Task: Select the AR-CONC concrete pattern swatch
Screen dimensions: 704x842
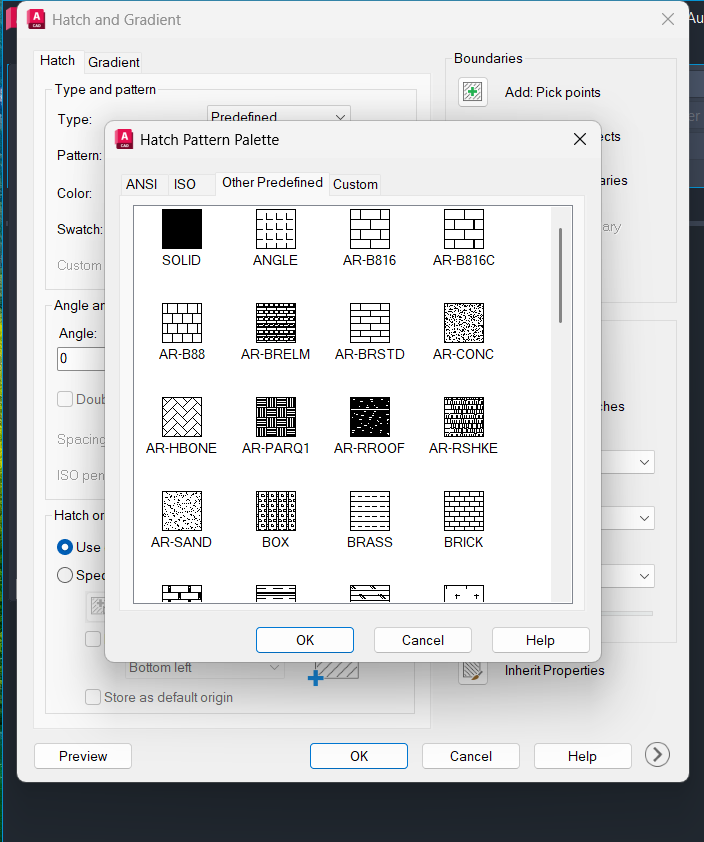Action: [x=463, y=323]
